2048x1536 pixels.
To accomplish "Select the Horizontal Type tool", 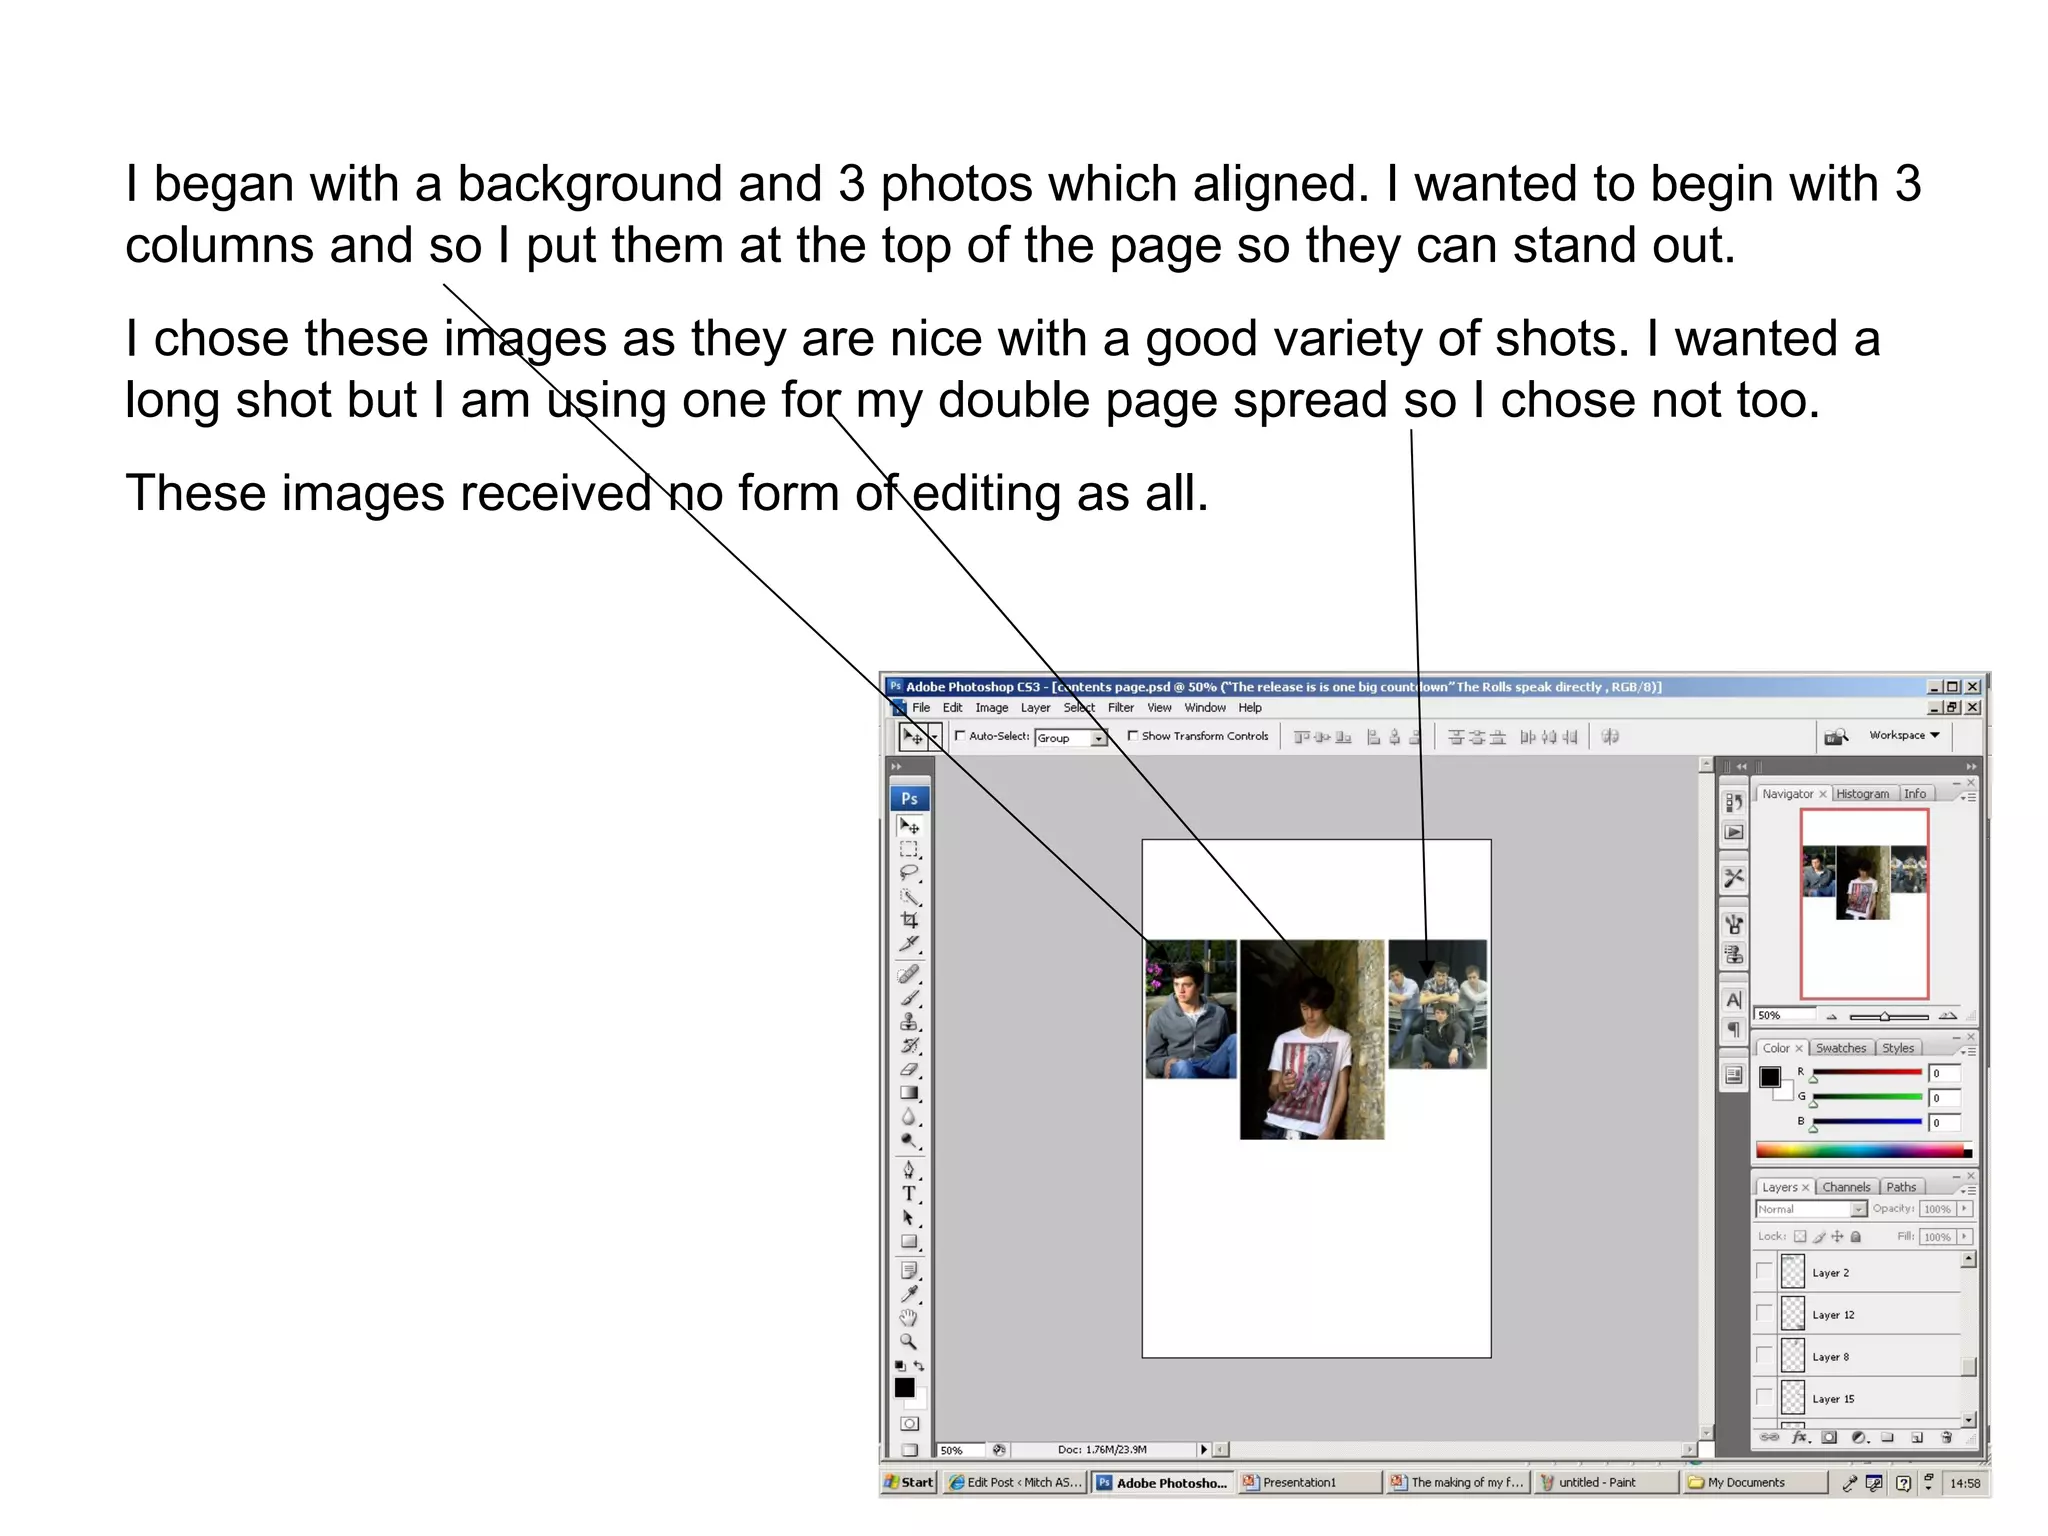I will pyautogui.click(x=909, y=1194).
